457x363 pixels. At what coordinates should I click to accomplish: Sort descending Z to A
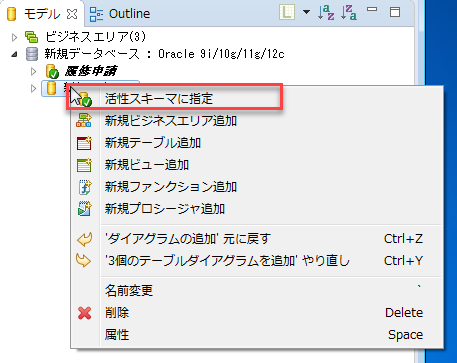coord(349,12)
